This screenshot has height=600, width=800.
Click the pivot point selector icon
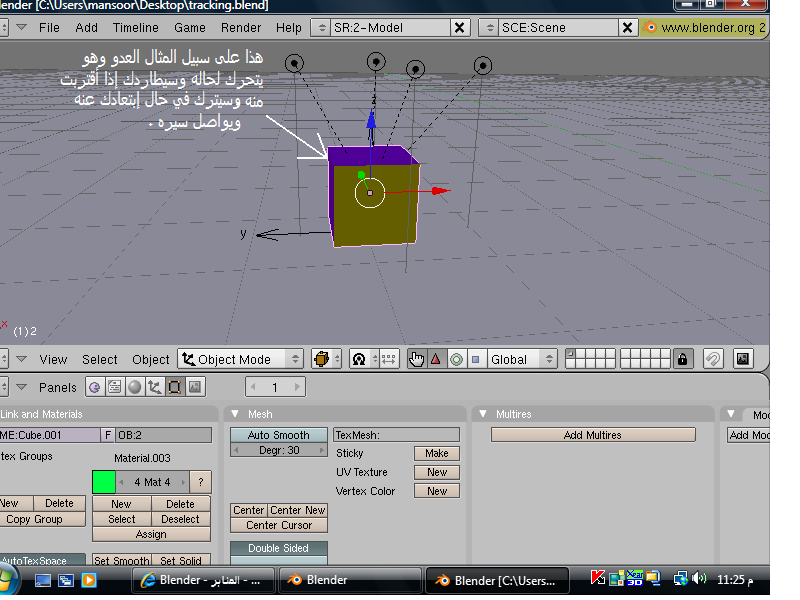point(359,359)
